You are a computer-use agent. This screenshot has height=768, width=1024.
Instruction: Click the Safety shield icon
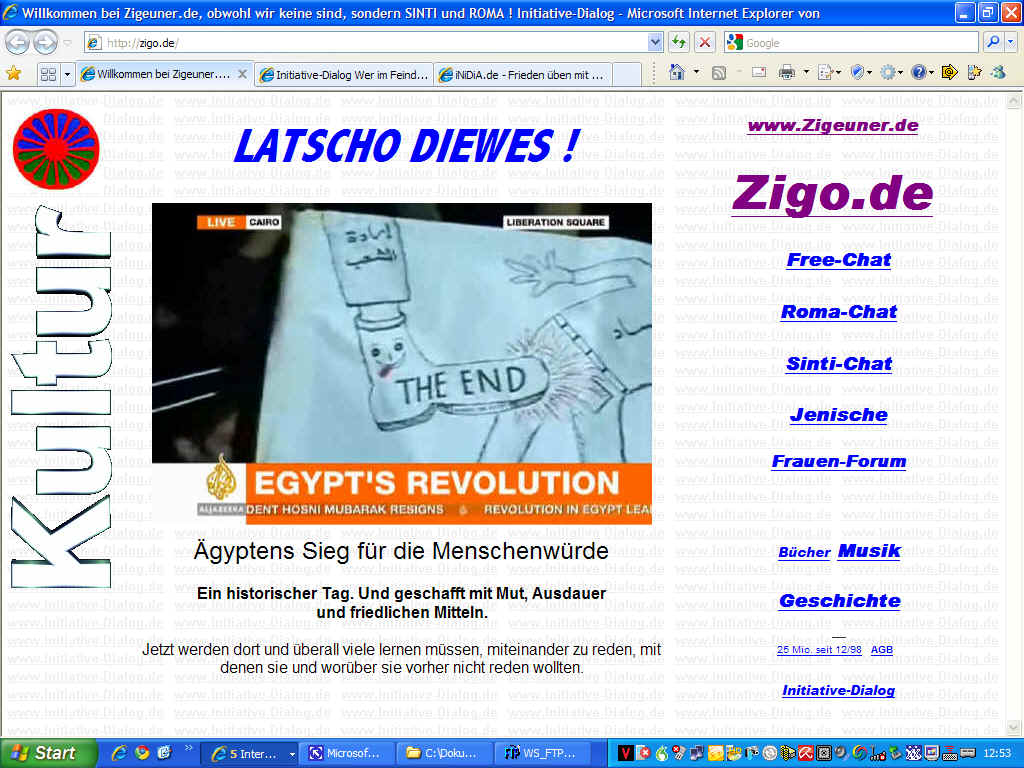pos(857,72)
